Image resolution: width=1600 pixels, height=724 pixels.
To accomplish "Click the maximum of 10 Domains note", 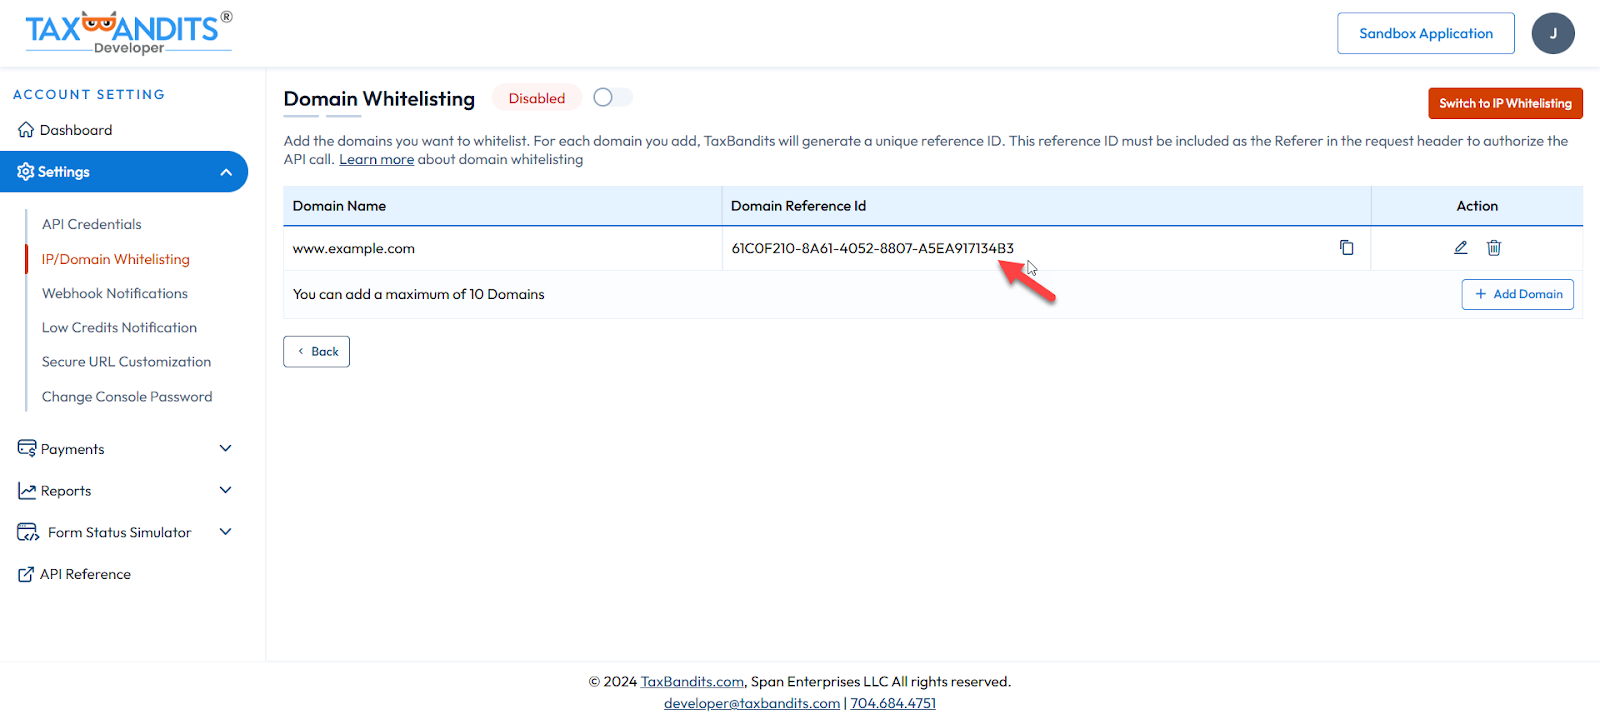I will click(x=418, y=294).
